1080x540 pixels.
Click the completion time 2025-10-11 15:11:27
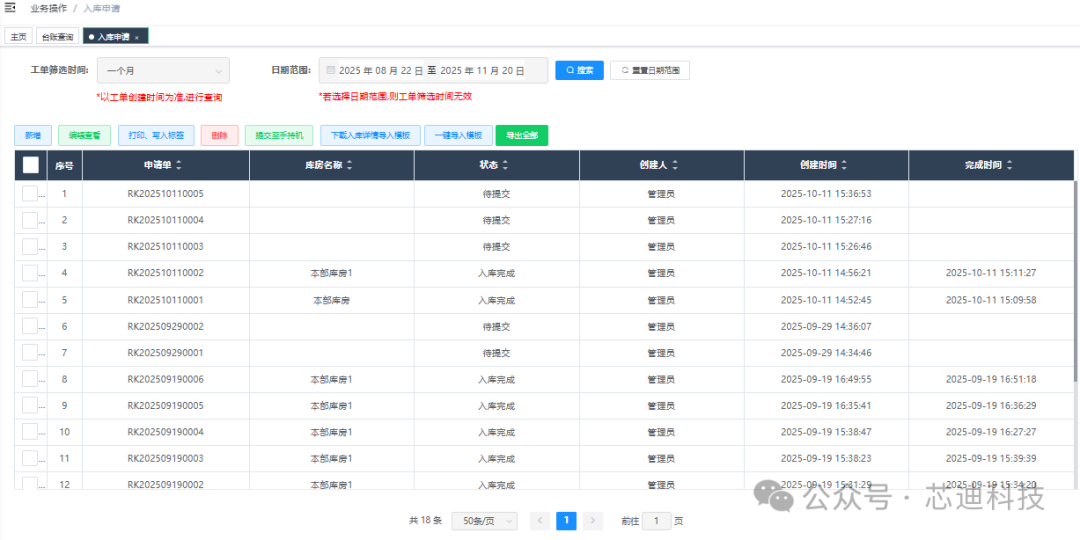pos(991,273)
